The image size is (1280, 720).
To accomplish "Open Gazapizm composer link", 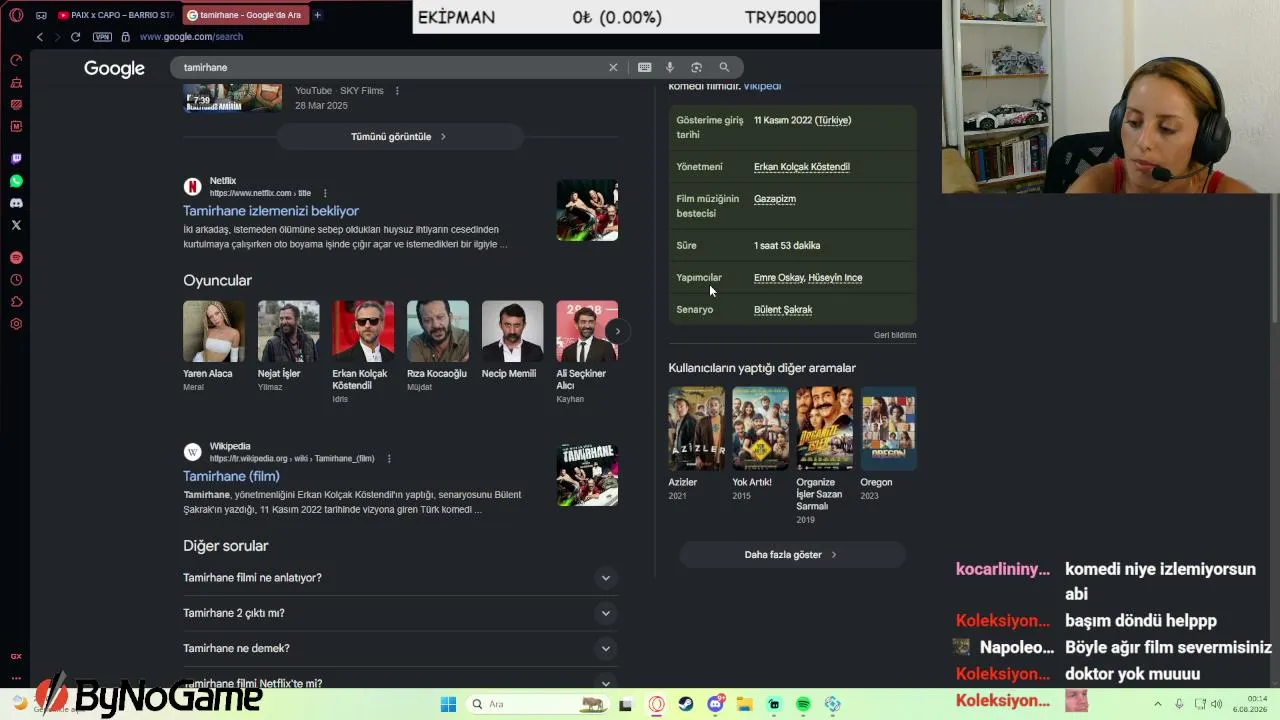I will coord(775,199).
